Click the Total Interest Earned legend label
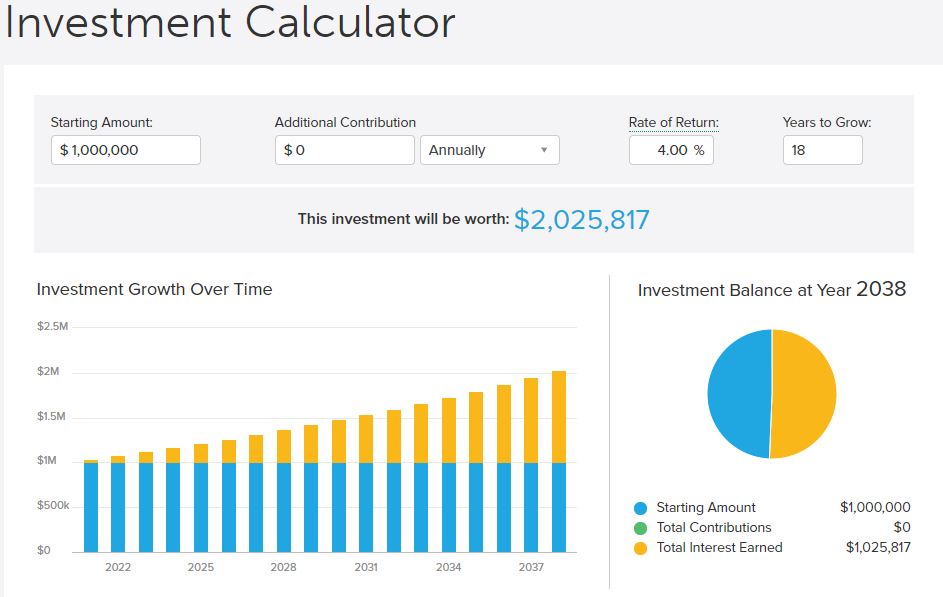Image resolution: width=943 pixels, height=597 pixels. 719,548
